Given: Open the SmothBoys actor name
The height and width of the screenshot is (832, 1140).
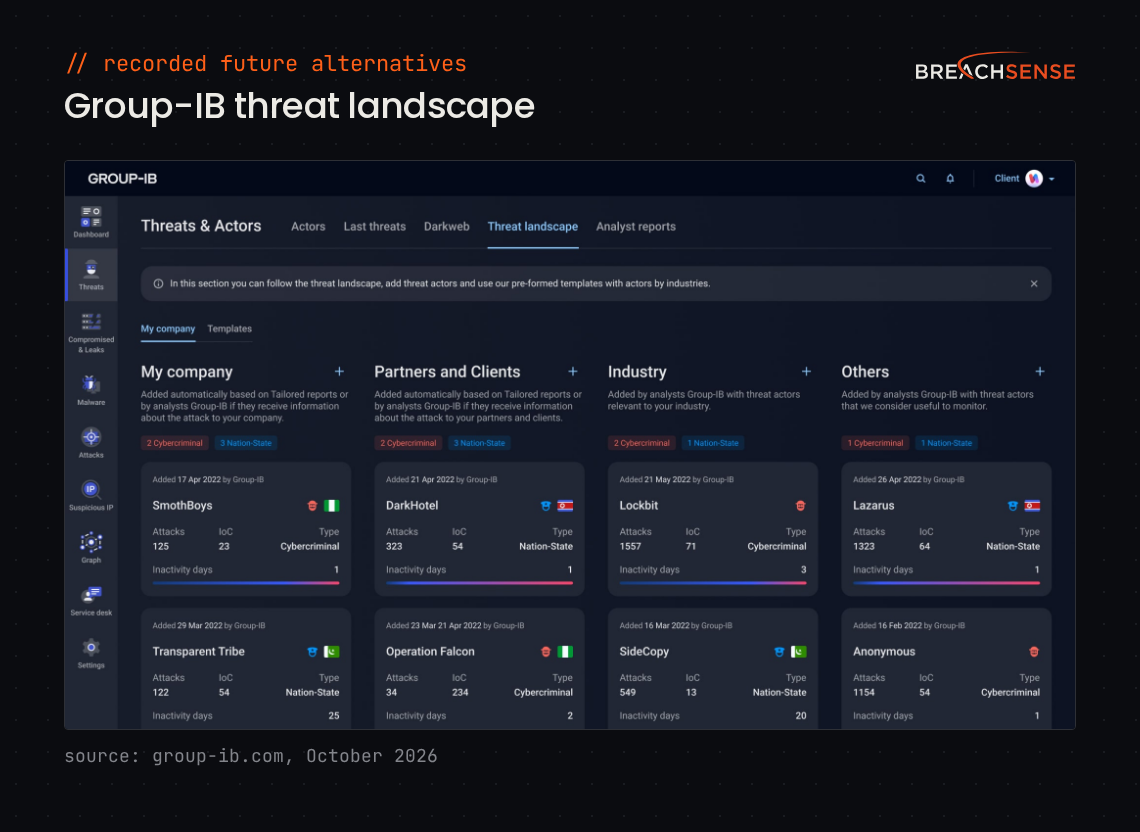Looking at the screenshot, I should click(x=182, y=505).
